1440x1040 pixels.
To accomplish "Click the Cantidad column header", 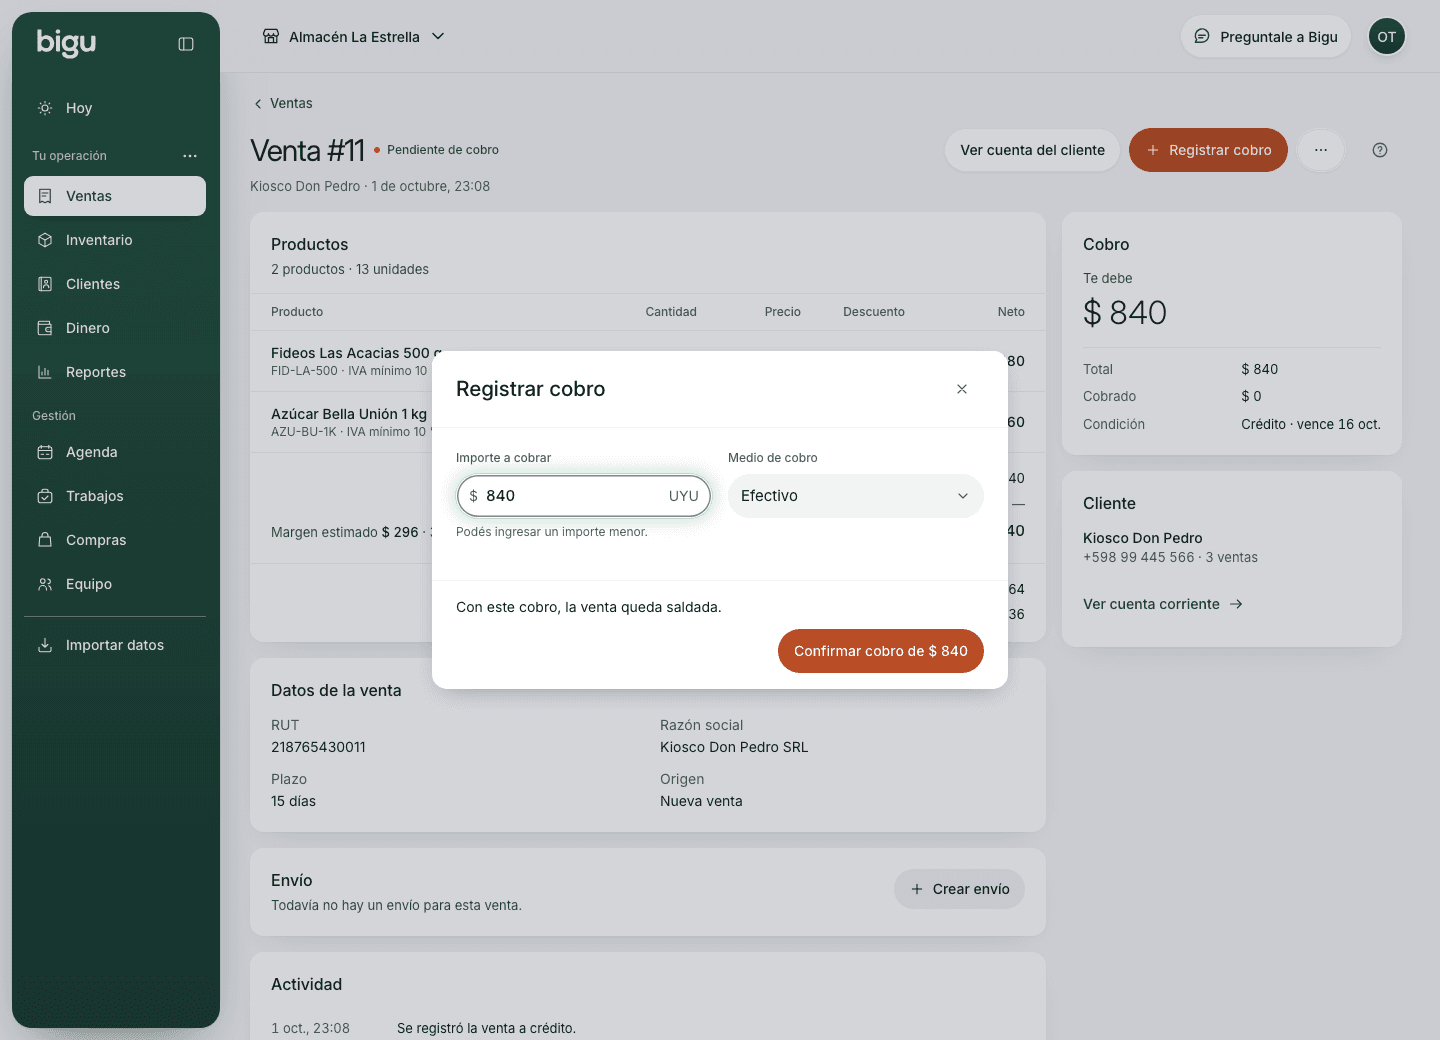I will point(671,312).
